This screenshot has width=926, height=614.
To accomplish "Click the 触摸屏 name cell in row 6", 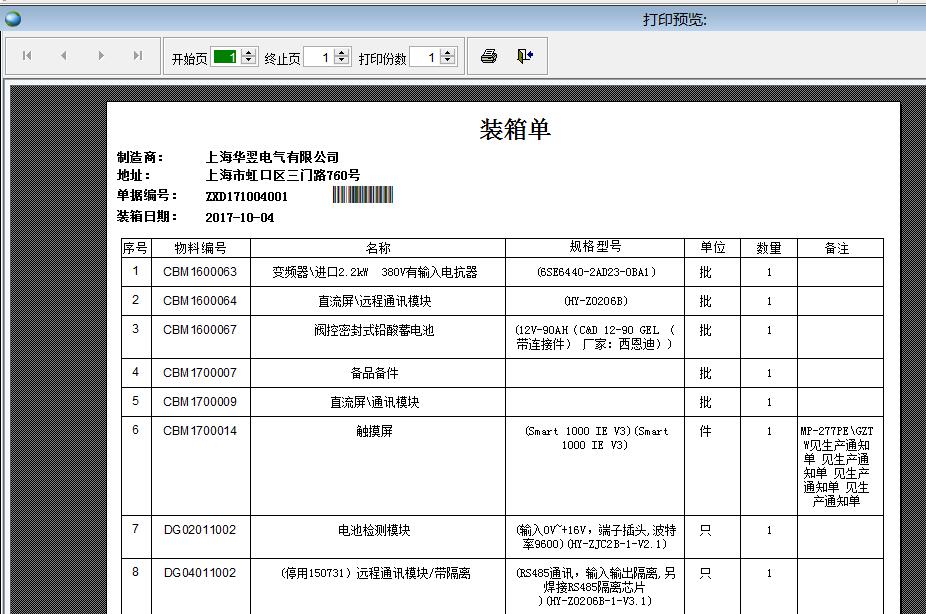I will (377, 431).
